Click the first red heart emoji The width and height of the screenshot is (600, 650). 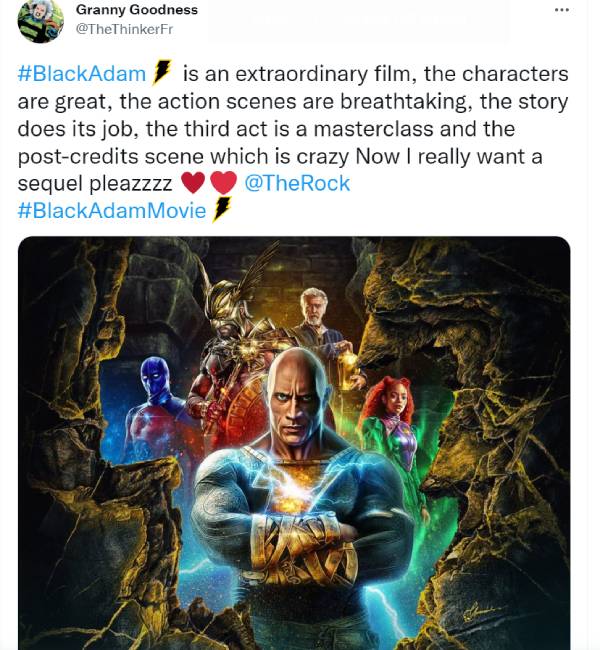[x=193, y=183]
